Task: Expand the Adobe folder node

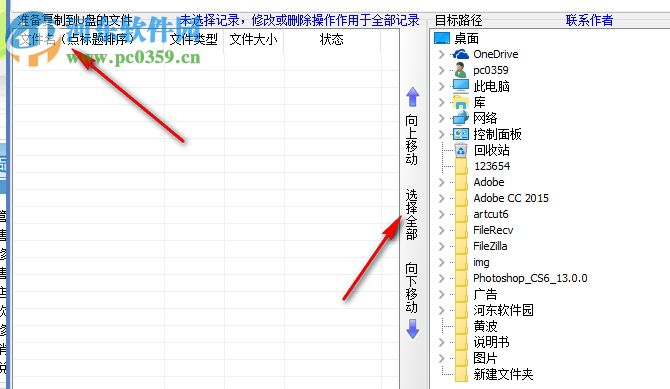Action: pos(441,182)
